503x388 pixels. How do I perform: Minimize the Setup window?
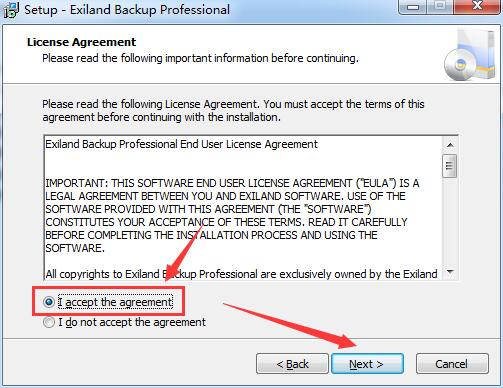pos(413,7)
